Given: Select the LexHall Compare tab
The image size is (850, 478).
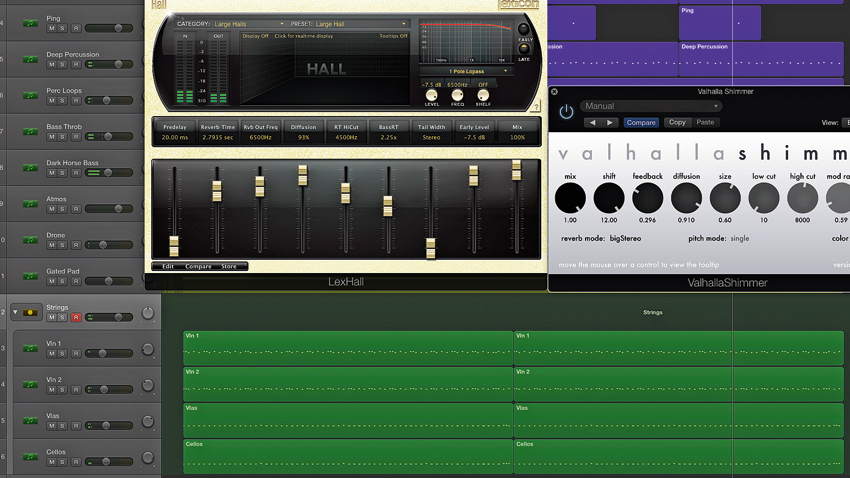Looking at the screenshot, I should [198, 266].
